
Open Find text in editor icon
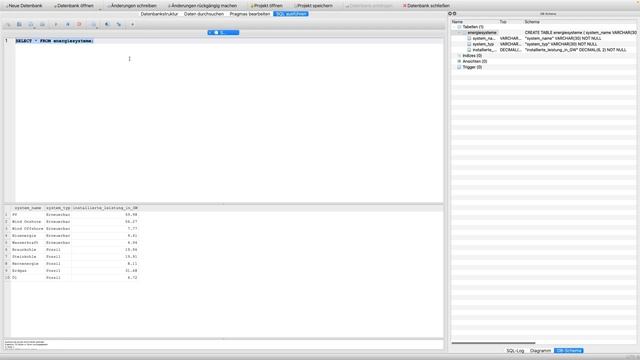click(107, 24)
